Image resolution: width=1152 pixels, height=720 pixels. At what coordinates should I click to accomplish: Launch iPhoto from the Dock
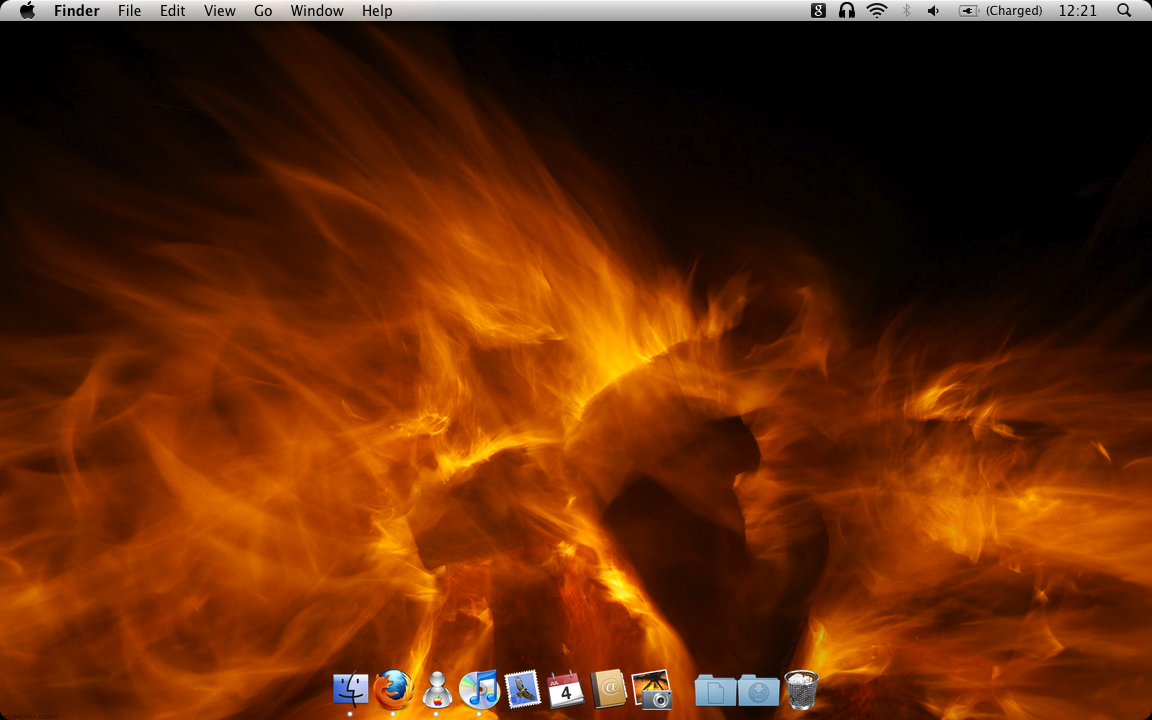coord(652,689)
